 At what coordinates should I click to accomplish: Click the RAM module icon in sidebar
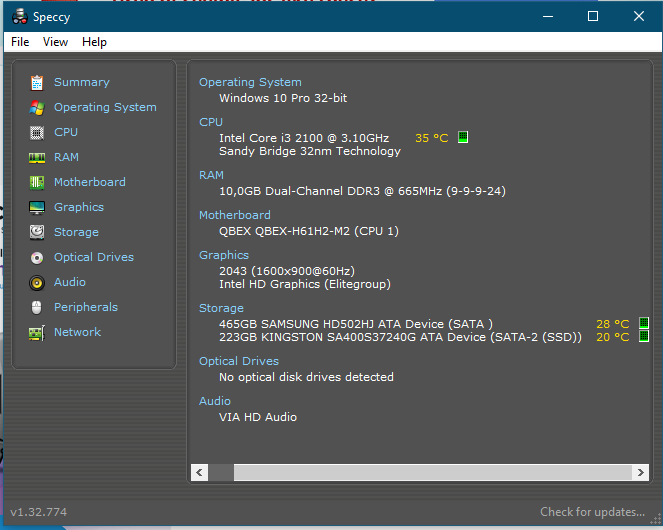coord(37,158)
